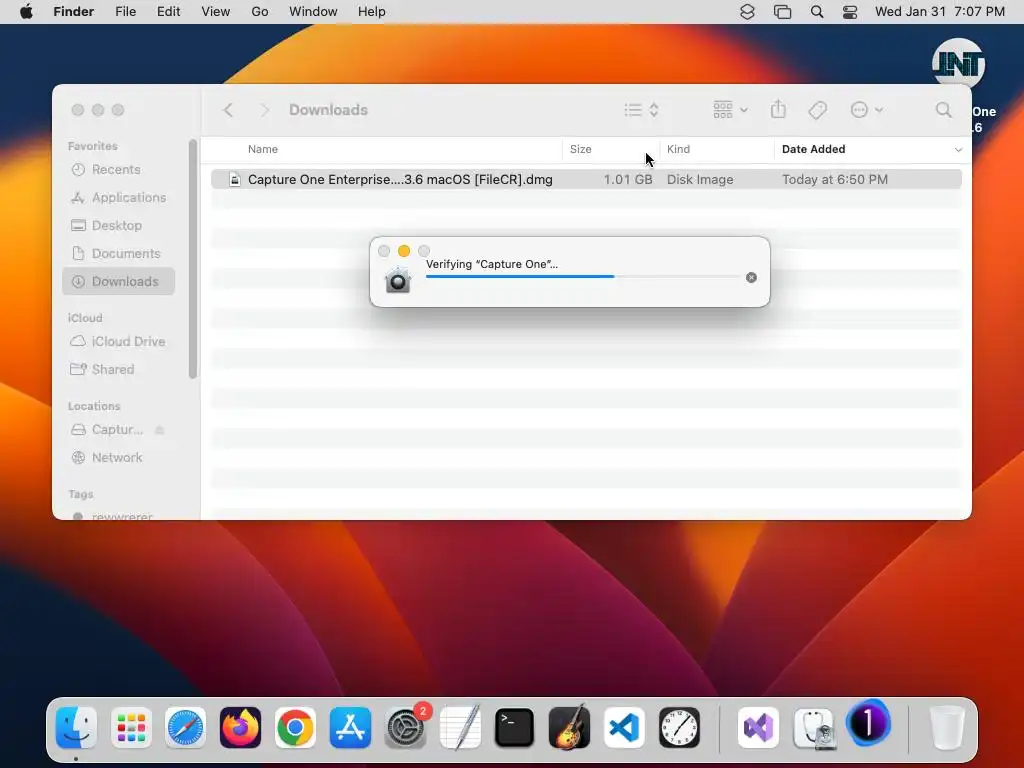Go forward in Finder window

pos(264,110)
